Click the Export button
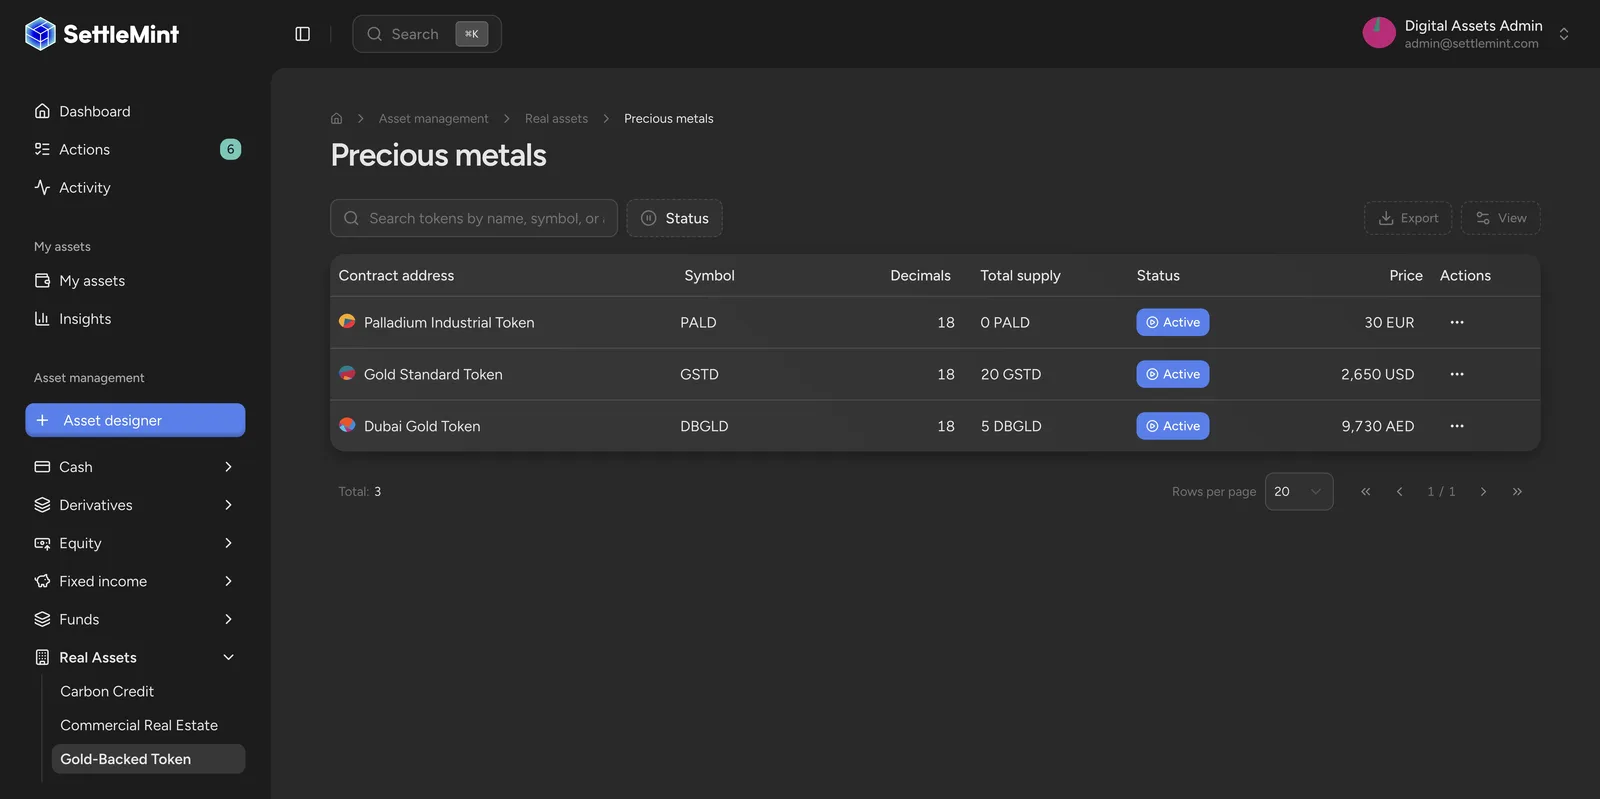 pyautogui.click(x=1408, y=218)
